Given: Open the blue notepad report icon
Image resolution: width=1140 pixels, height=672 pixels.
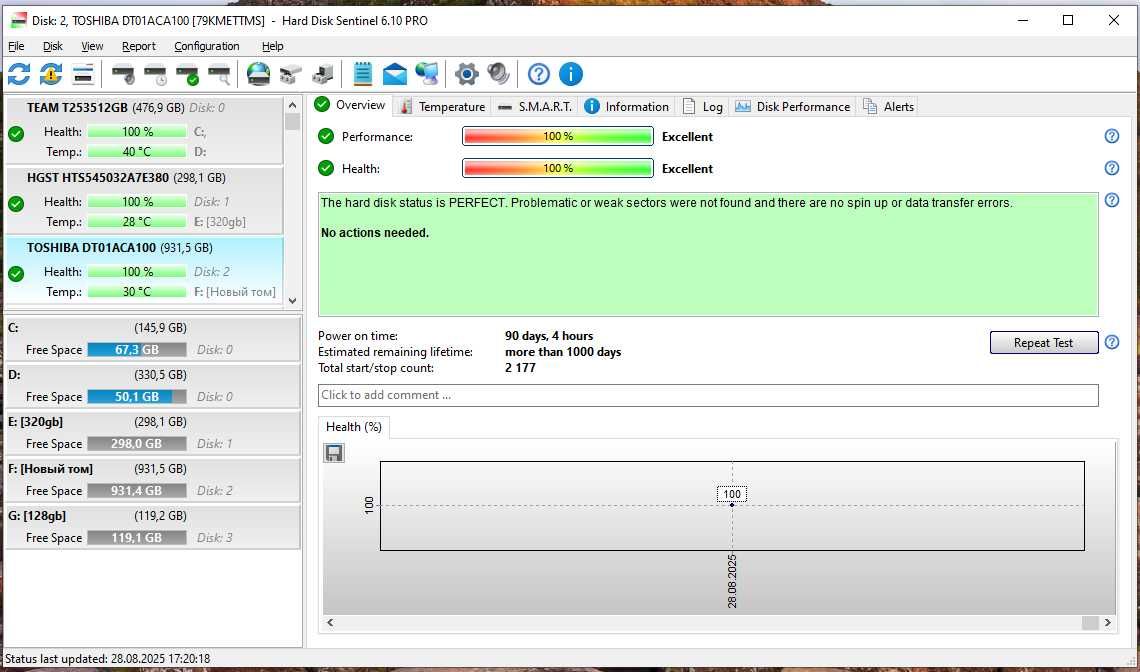Looking at the screenshot, I should coord(362,73).
